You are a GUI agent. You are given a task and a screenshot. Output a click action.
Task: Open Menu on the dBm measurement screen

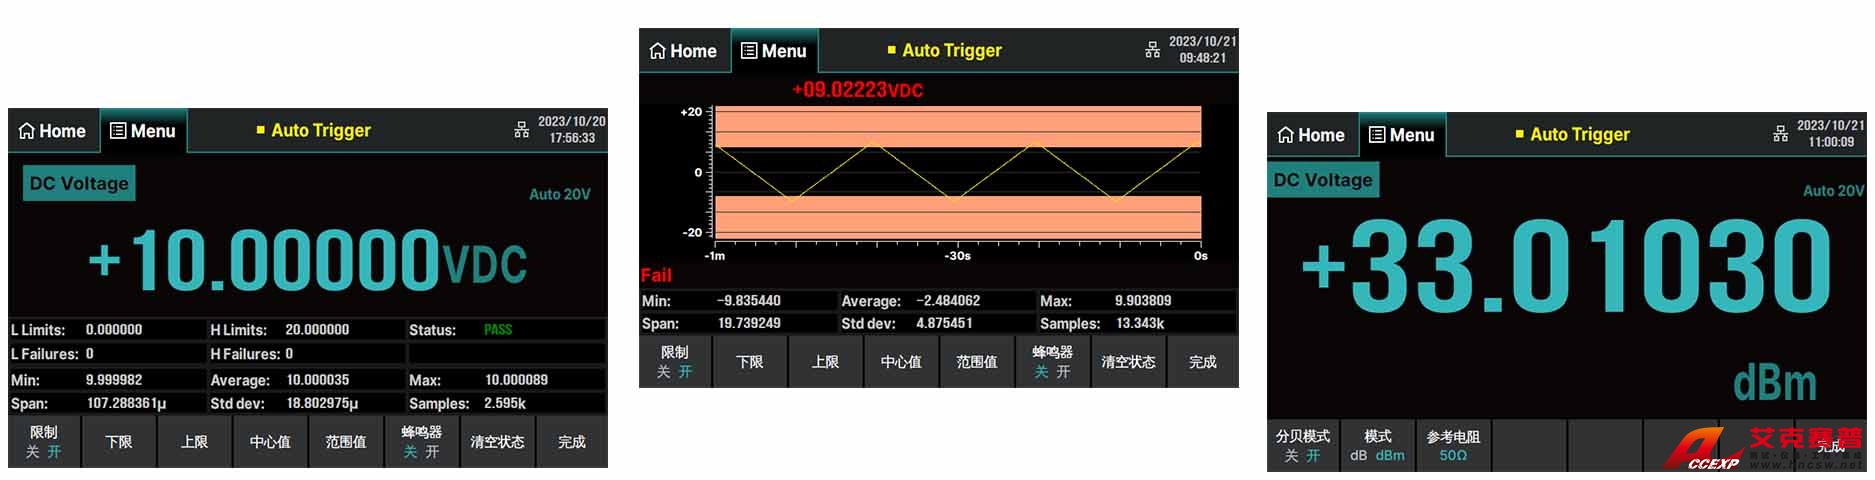(1402, 135)
